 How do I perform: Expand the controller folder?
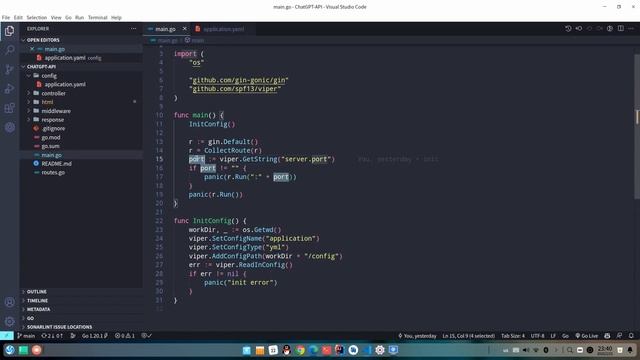81,93
